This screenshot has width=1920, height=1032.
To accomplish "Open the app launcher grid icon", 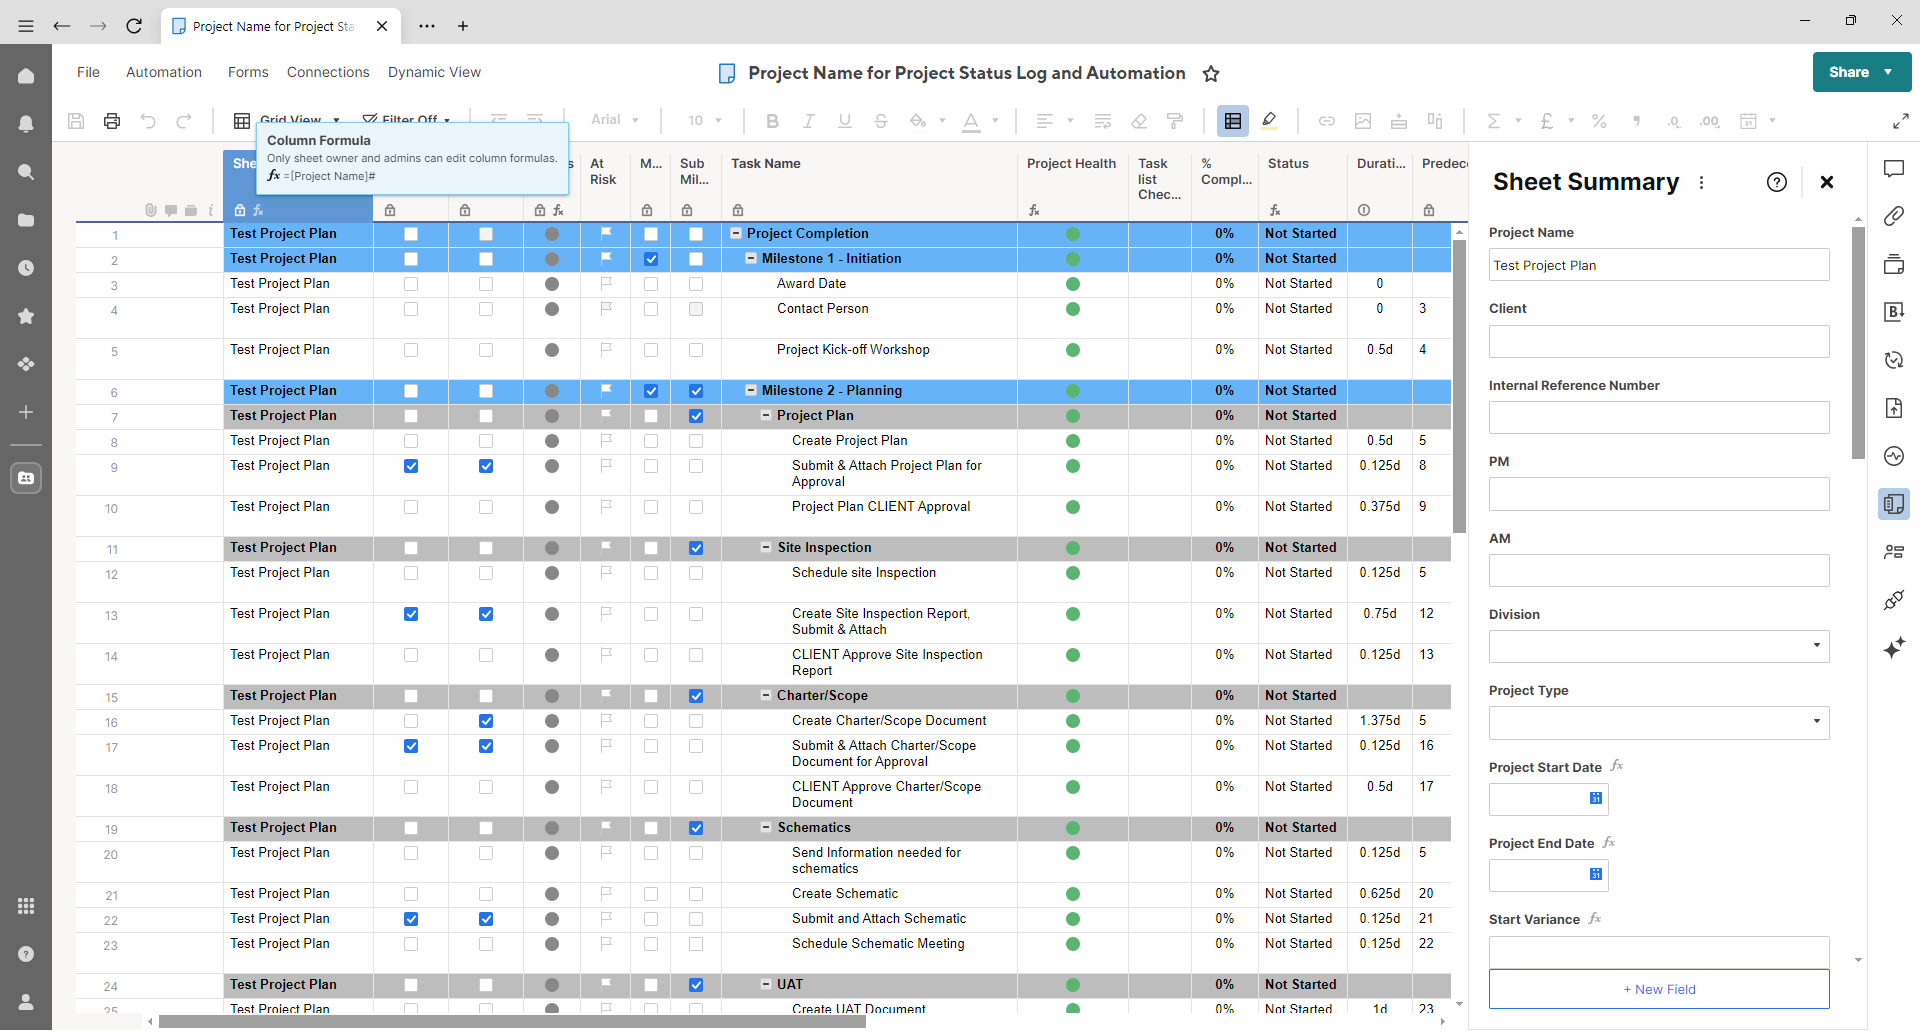I will (26, 906).
